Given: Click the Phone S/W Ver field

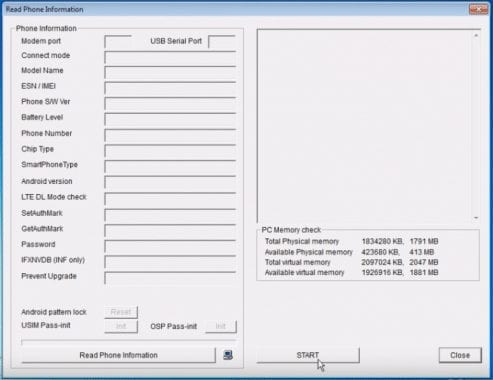Looking at the screenshot, I should [x=170, y=104].
